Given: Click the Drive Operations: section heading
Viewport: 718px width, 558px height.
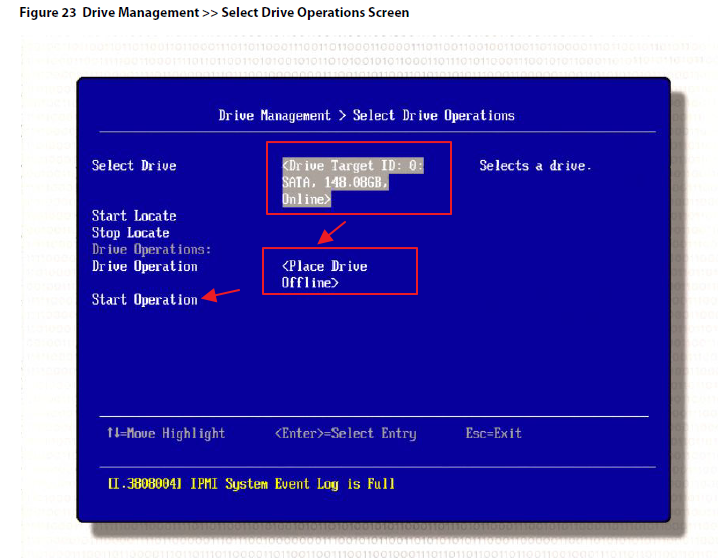Looking at the screenshot, I should (152, 249).
